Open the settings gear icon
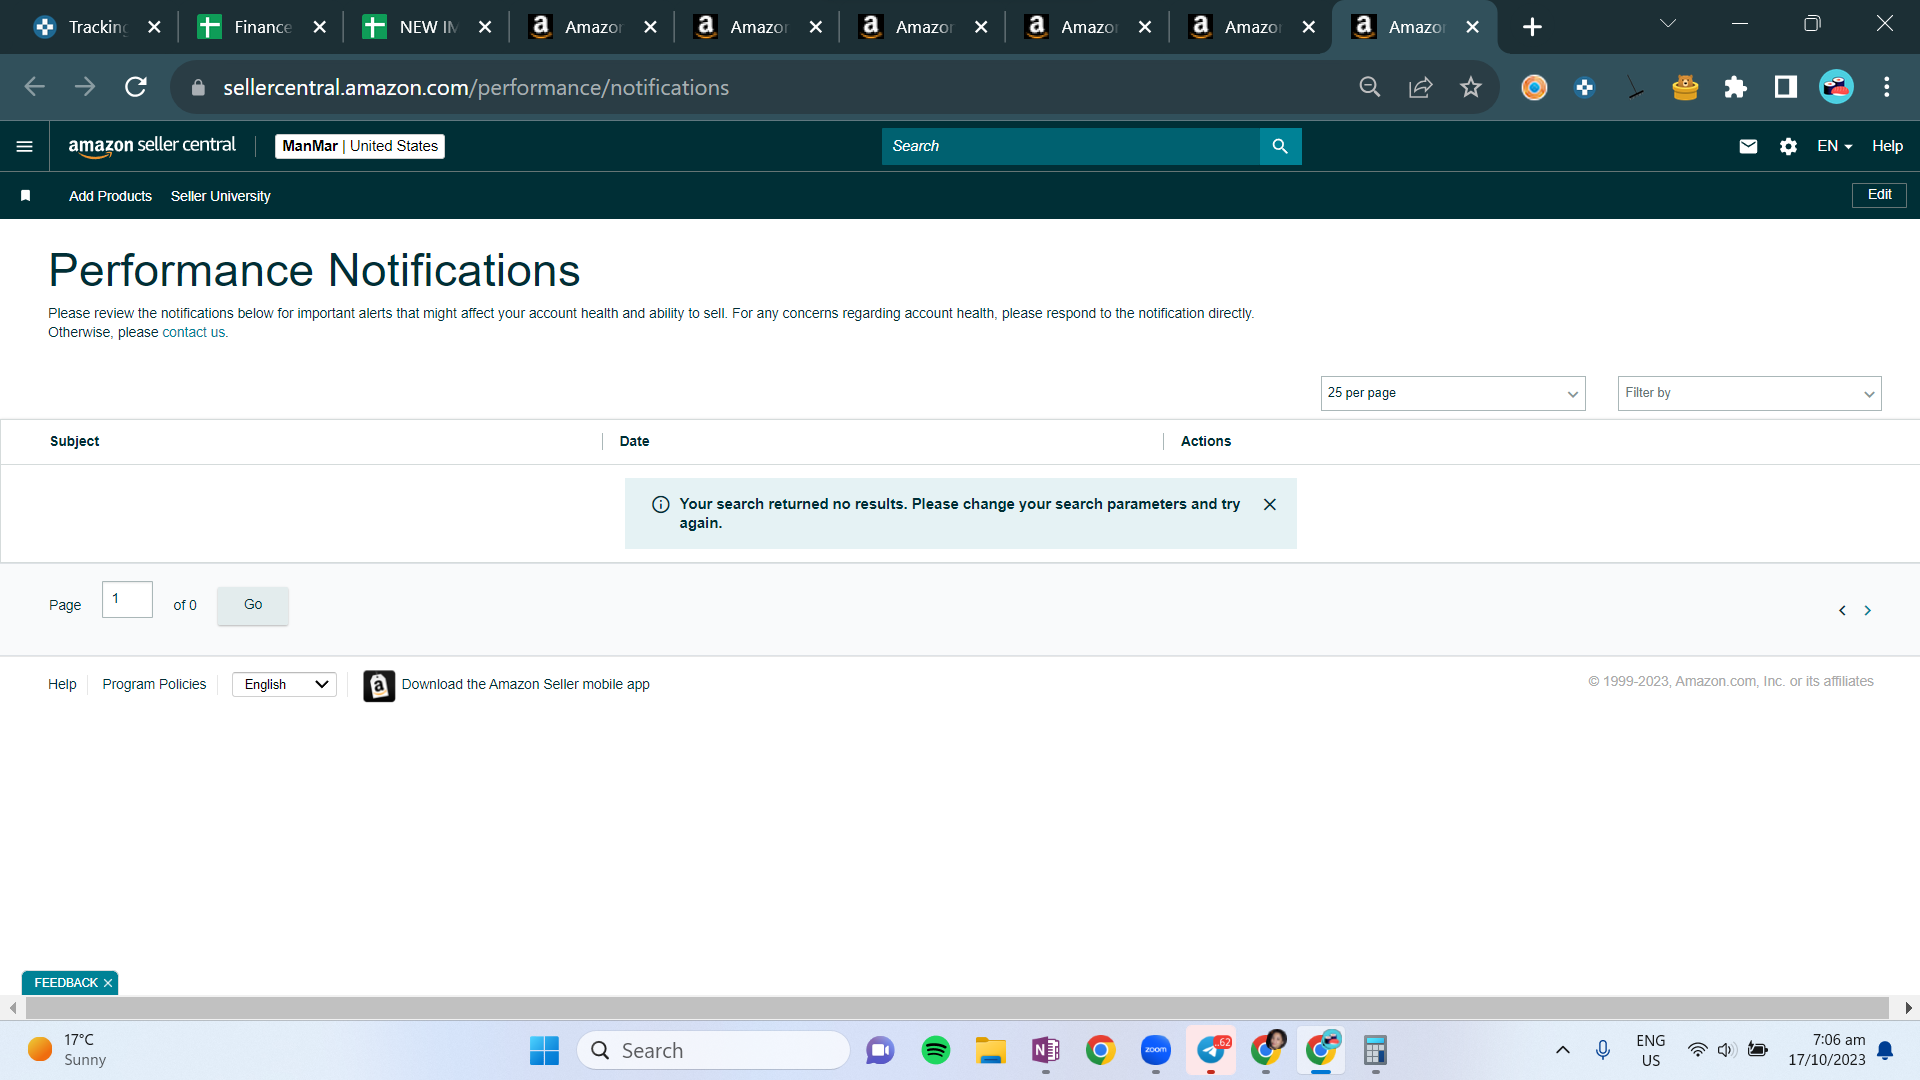This screenshot has width=1920, height=1080. [1788, 146]
